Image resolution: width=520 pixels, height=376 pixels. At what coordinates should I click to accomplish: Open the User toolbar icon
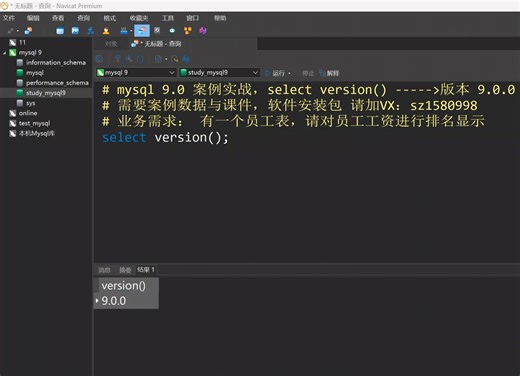point(106,31)
